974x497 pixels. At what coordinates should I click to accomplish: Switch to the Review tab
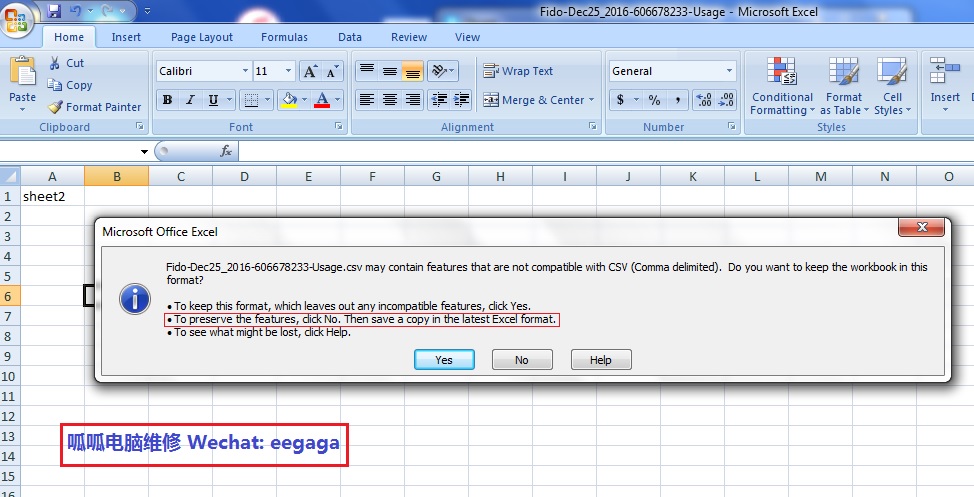point(409,37)
